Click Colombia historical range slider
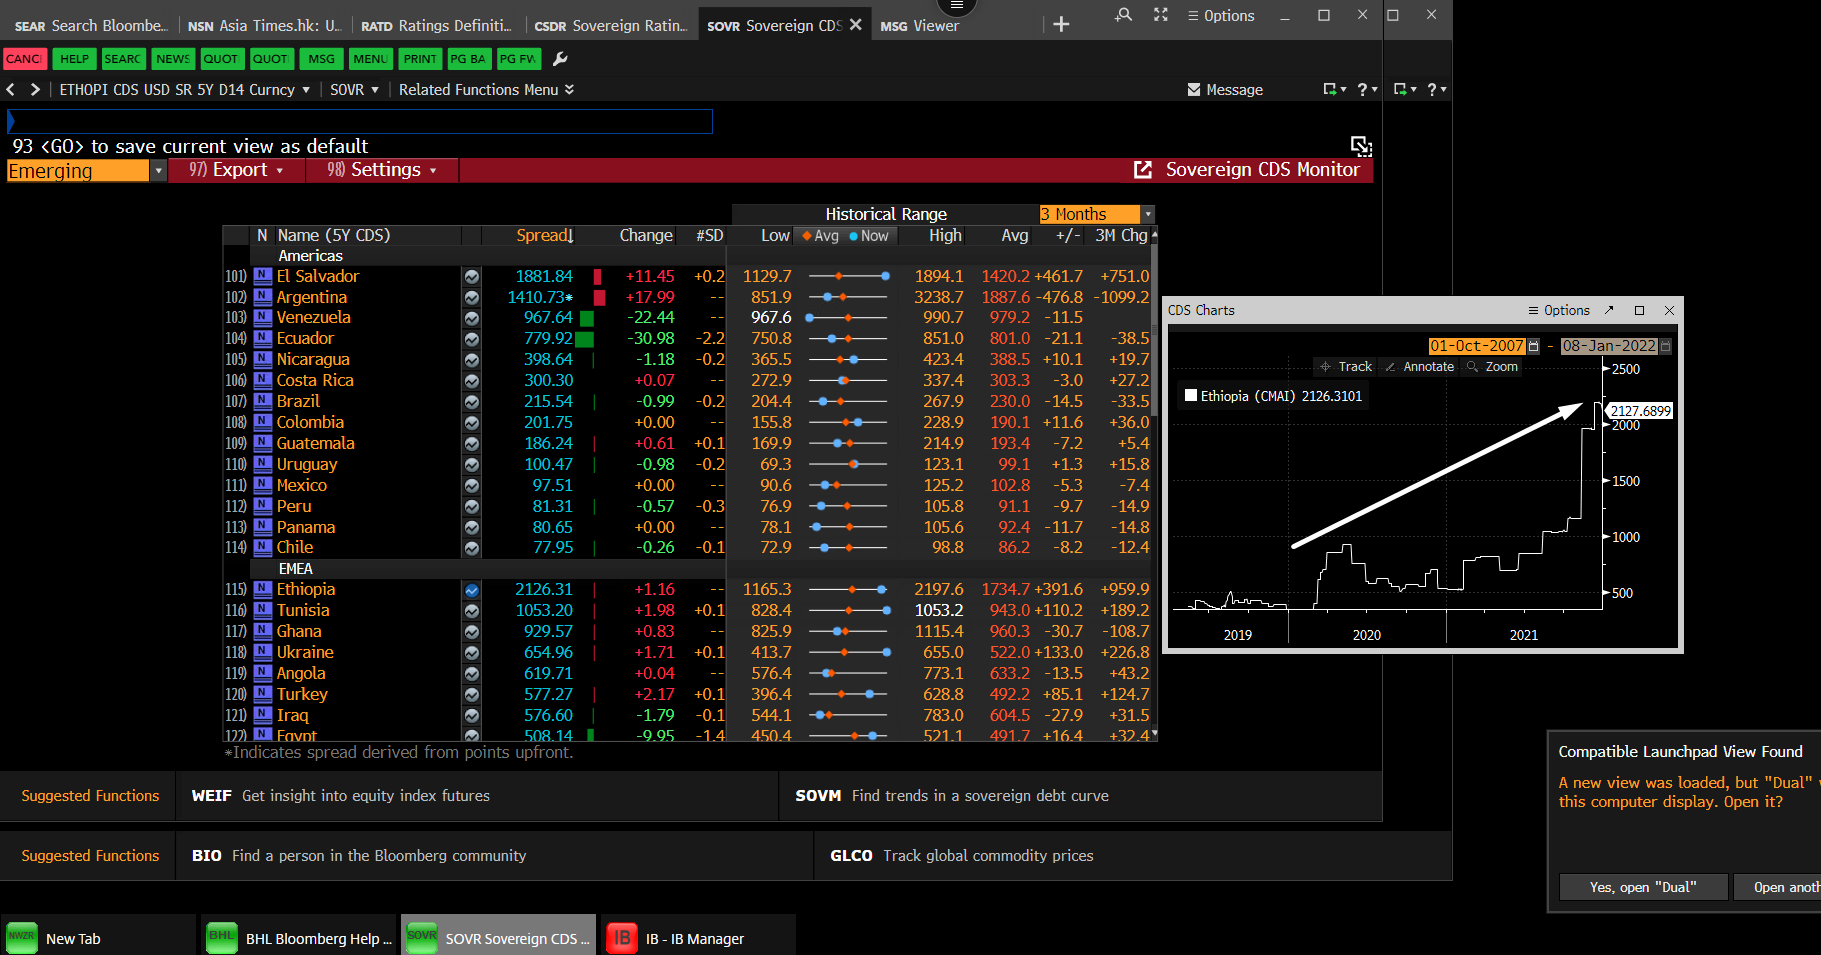Screen dimensions: 1821x955 848,422
